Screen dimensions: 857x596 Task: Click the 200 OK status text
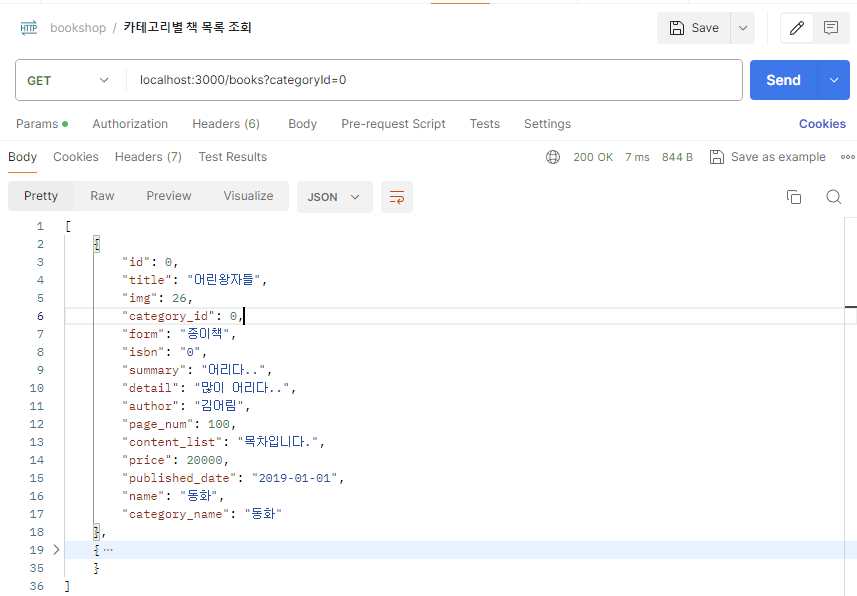pos(593,157)
